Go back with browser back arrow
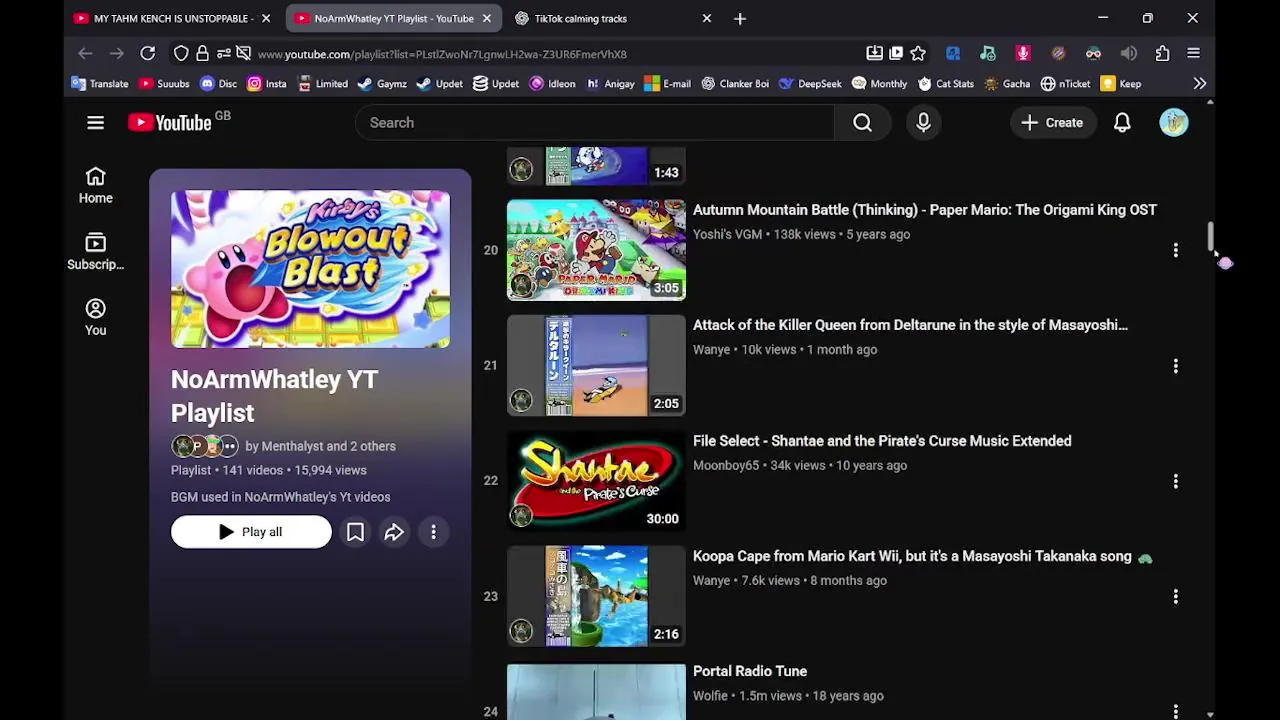1280x720 pixels. [x=86, y=54]
